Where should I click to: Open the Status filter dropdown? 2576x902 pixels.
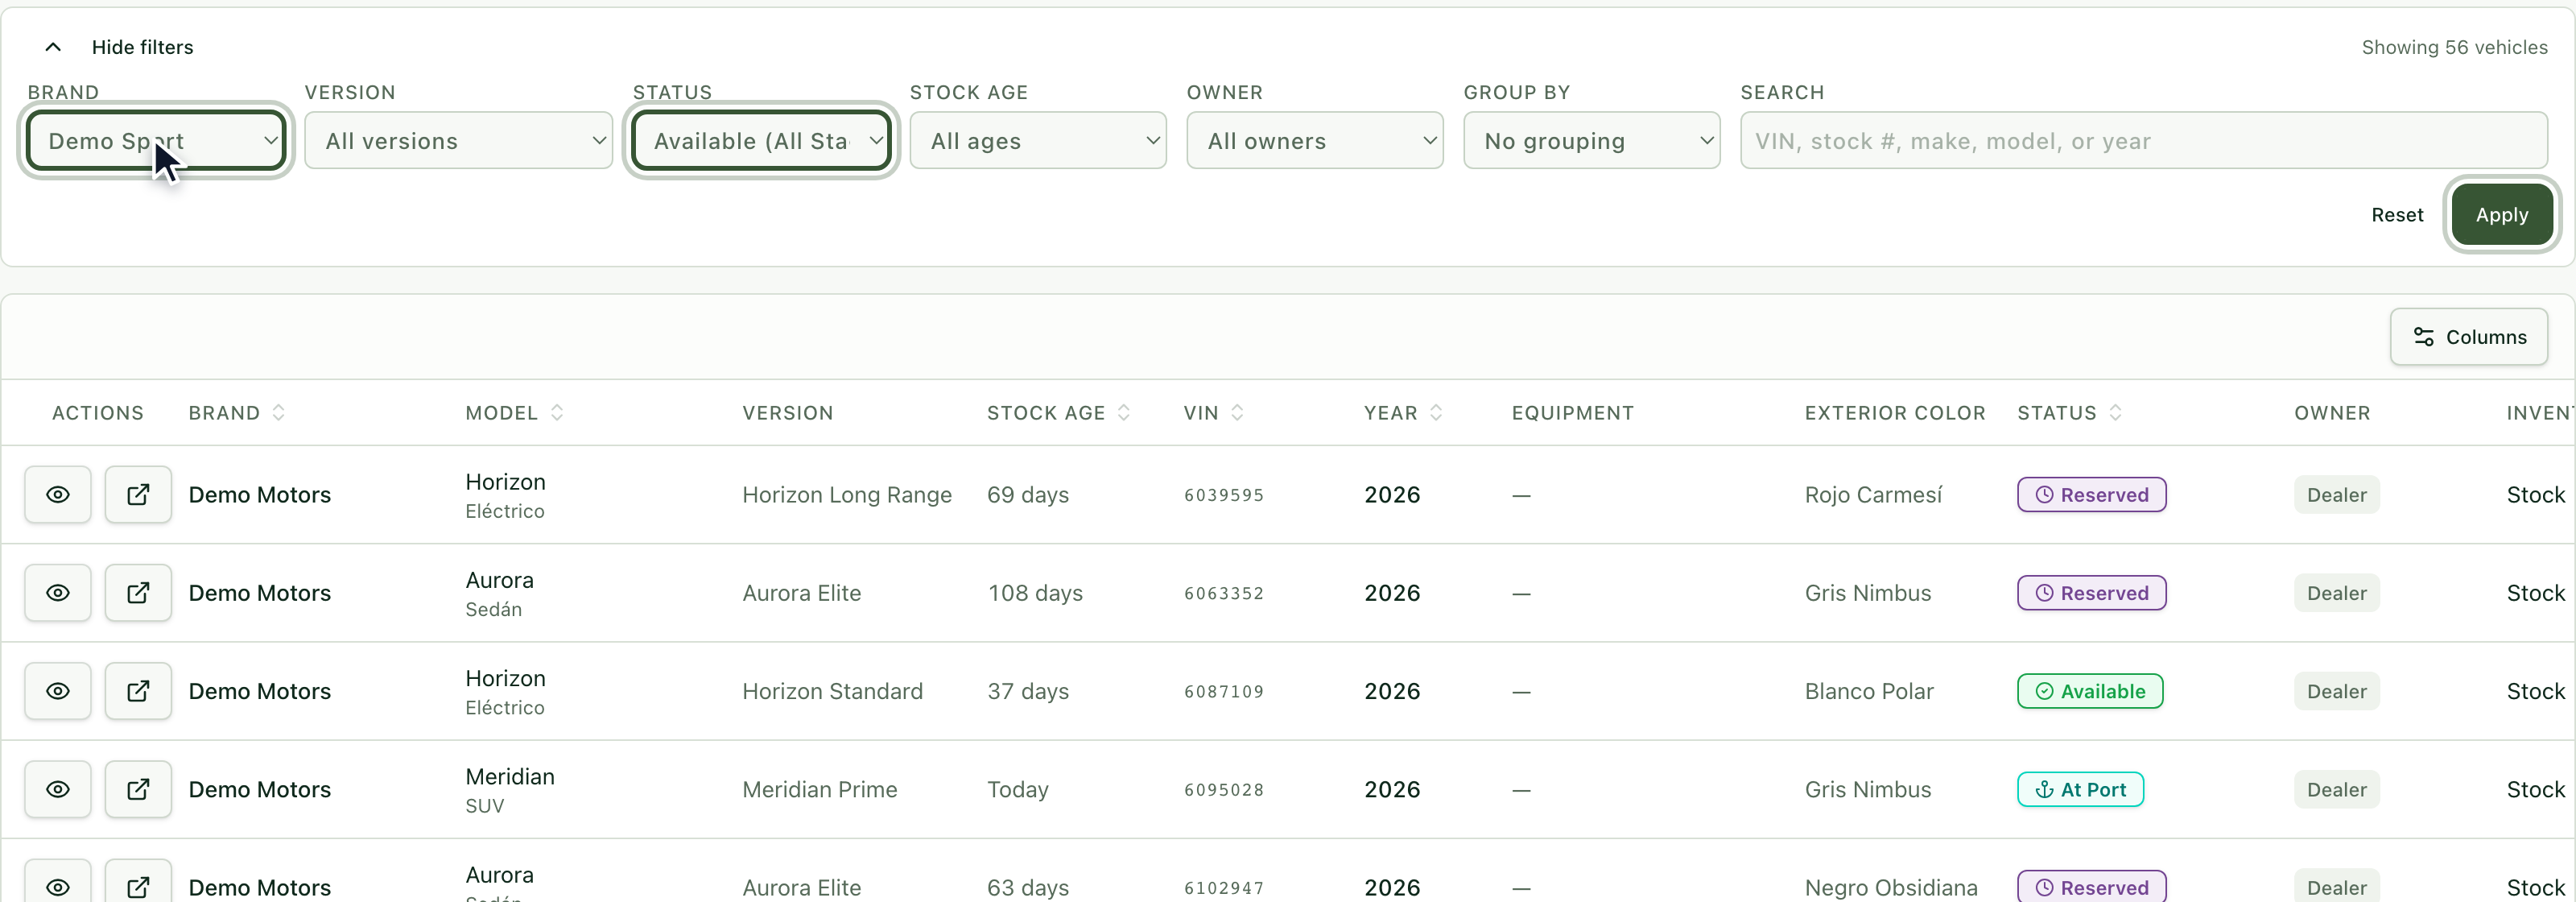[x=761, y=141]
